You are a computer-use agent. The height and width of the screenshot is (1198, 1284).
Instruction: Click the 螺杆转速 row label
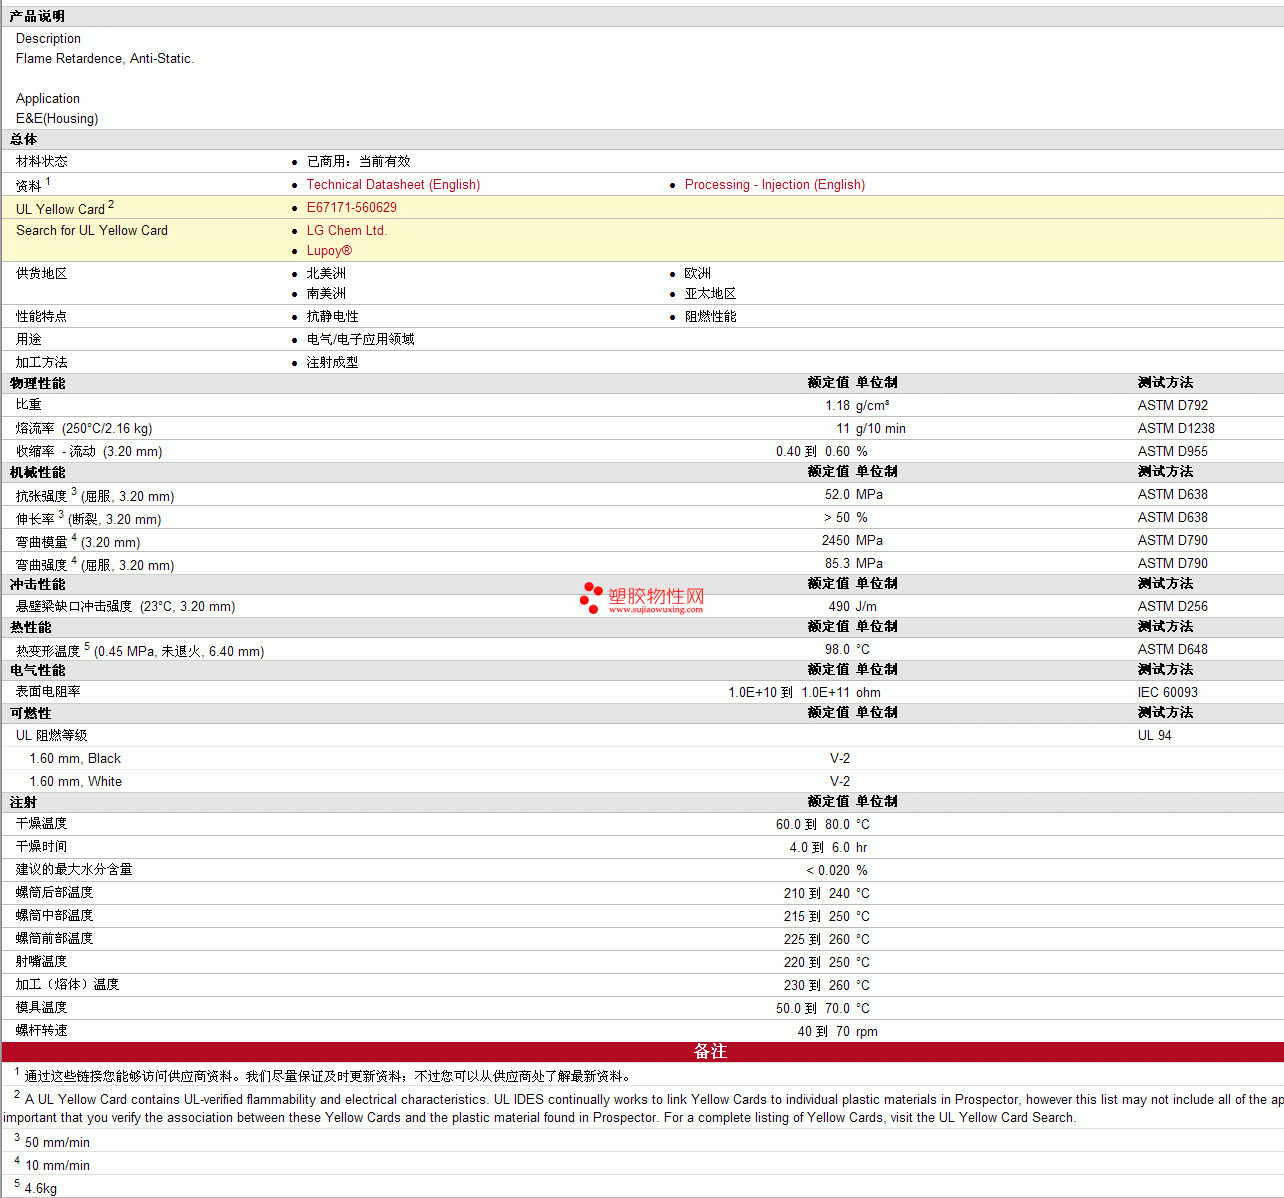coord(41,1031)
